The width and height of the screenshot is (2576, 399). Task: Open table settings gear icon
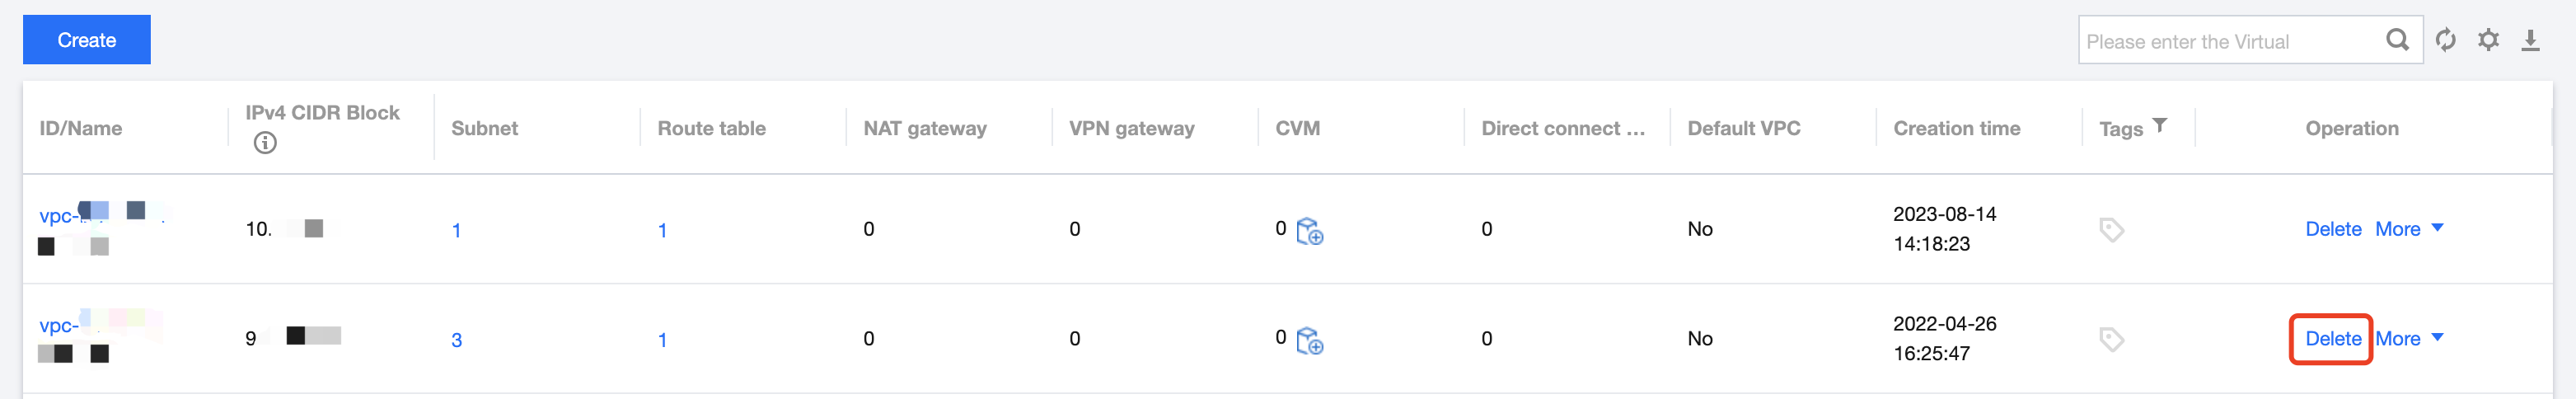click(x=2488, y=40)
